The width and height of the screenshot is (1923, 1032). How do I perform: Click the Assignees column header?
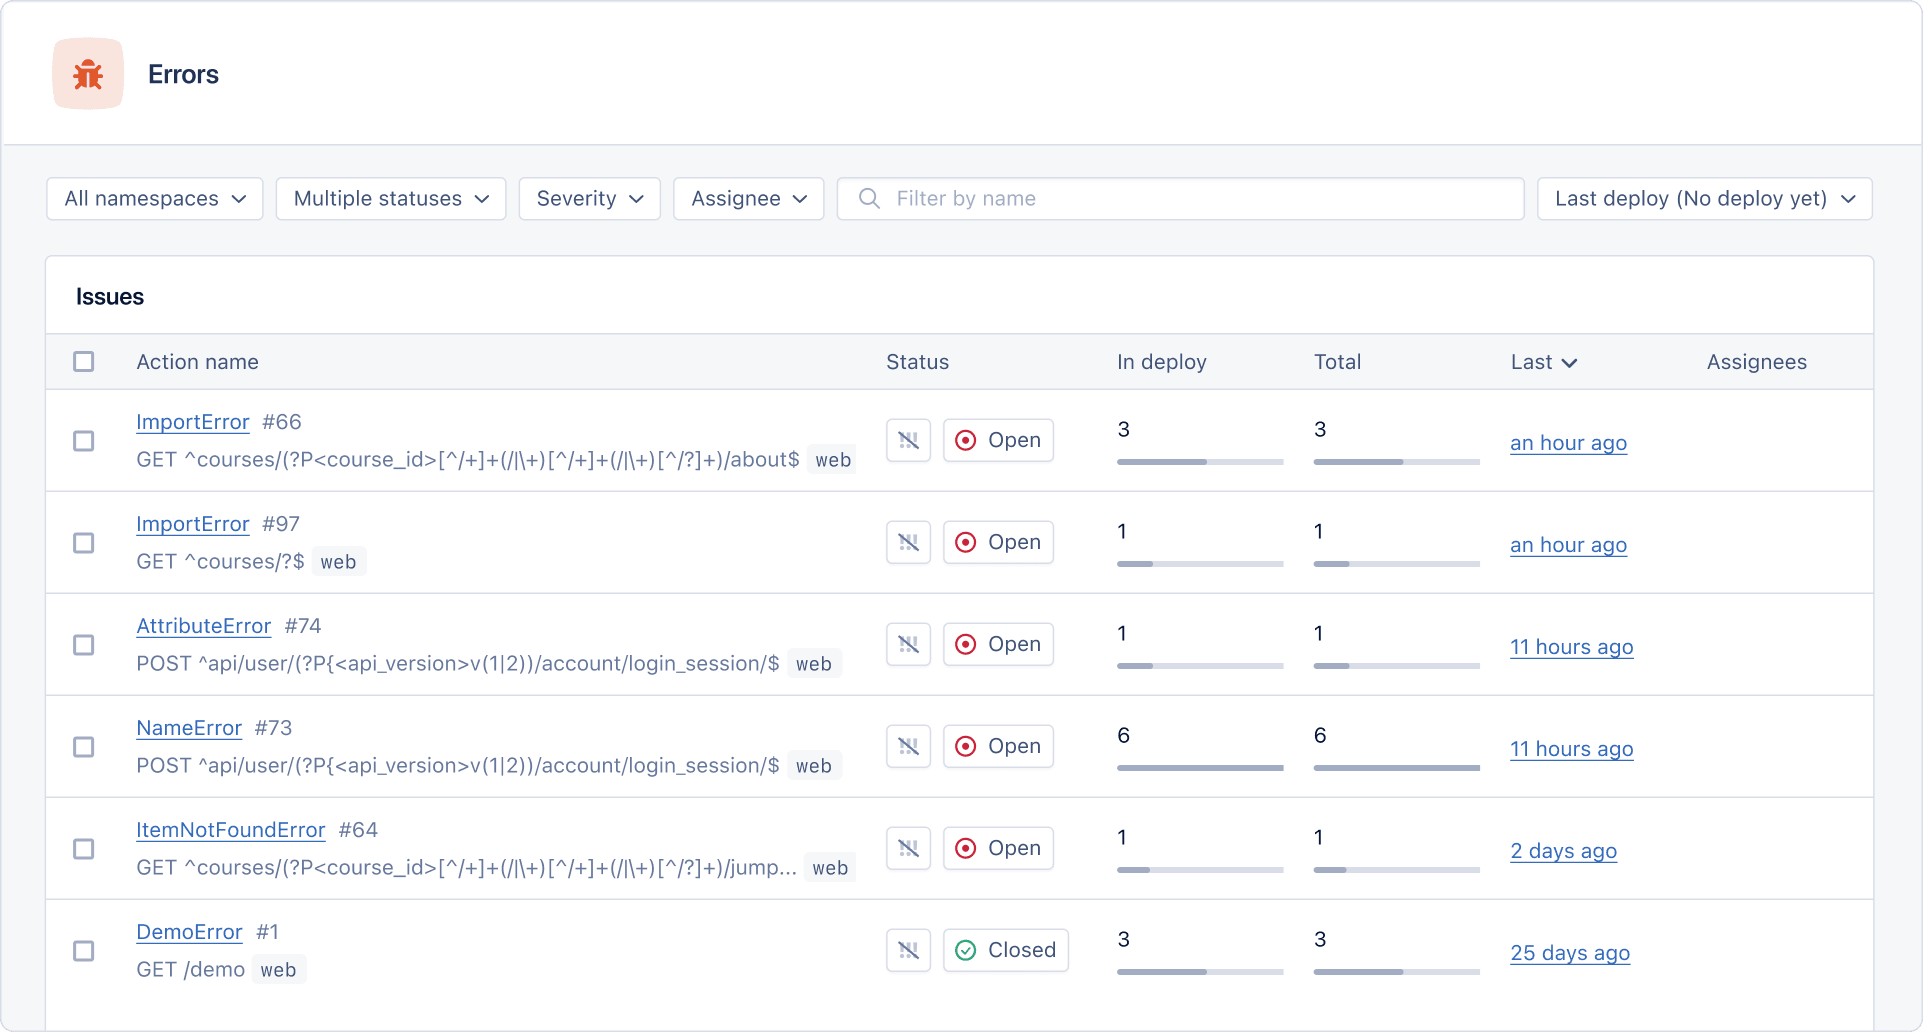click(1756, 362)
